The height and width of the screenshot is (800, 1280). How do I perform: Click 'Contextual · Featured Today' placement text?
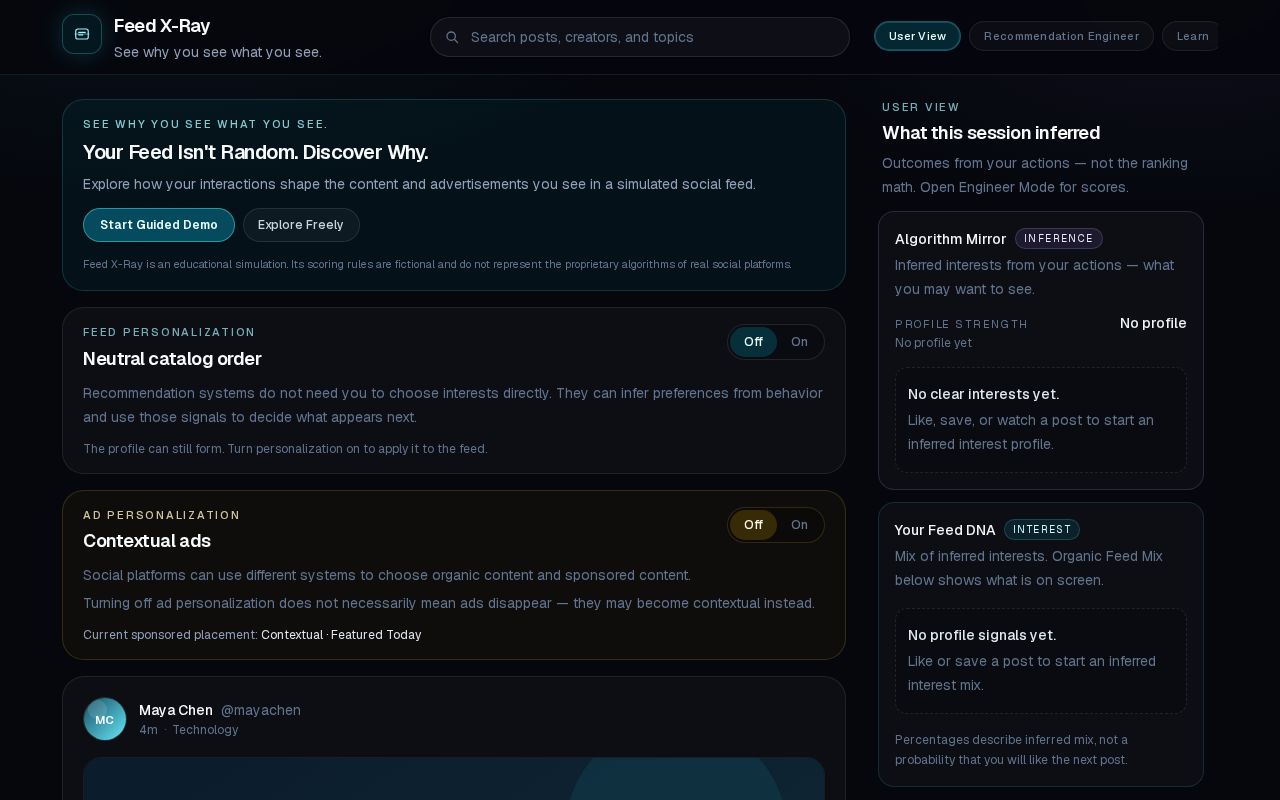point(341,635)
